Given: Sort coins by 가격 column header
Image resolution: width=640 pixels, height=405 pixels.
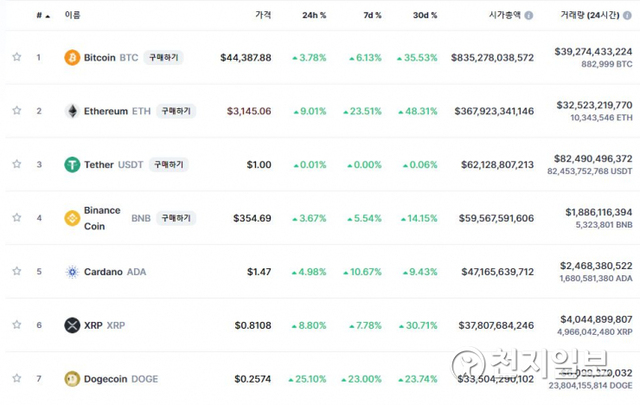Looking at the screenshot, I should 262,16.
